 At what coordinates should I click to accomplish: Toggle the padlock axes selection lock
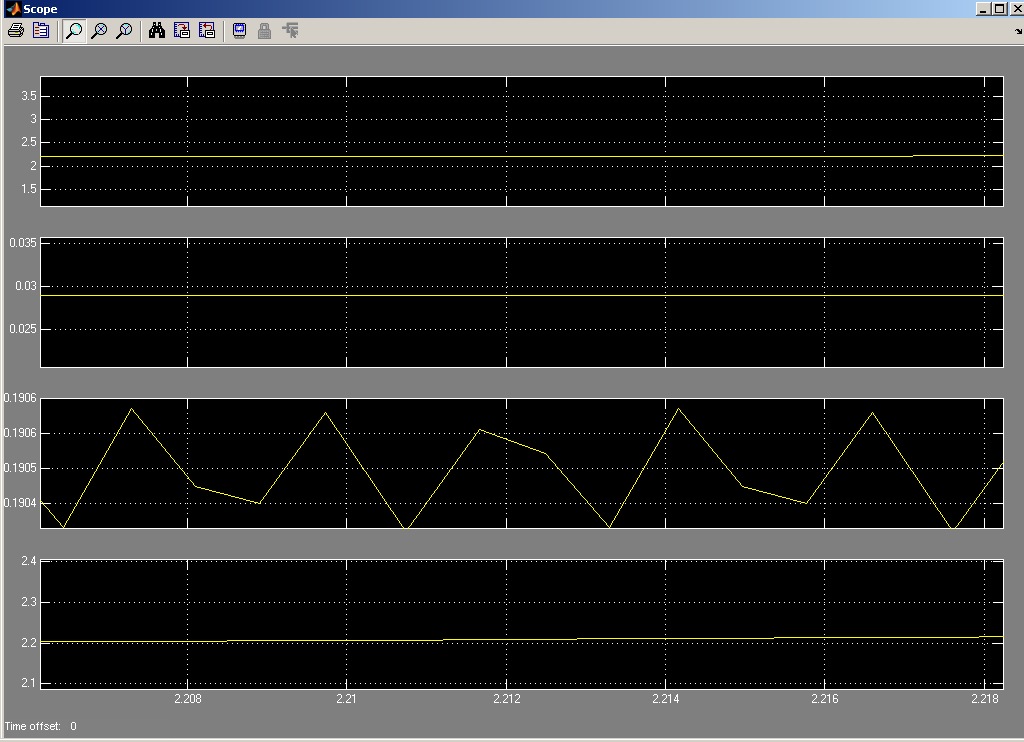click(x=265, y=31)
